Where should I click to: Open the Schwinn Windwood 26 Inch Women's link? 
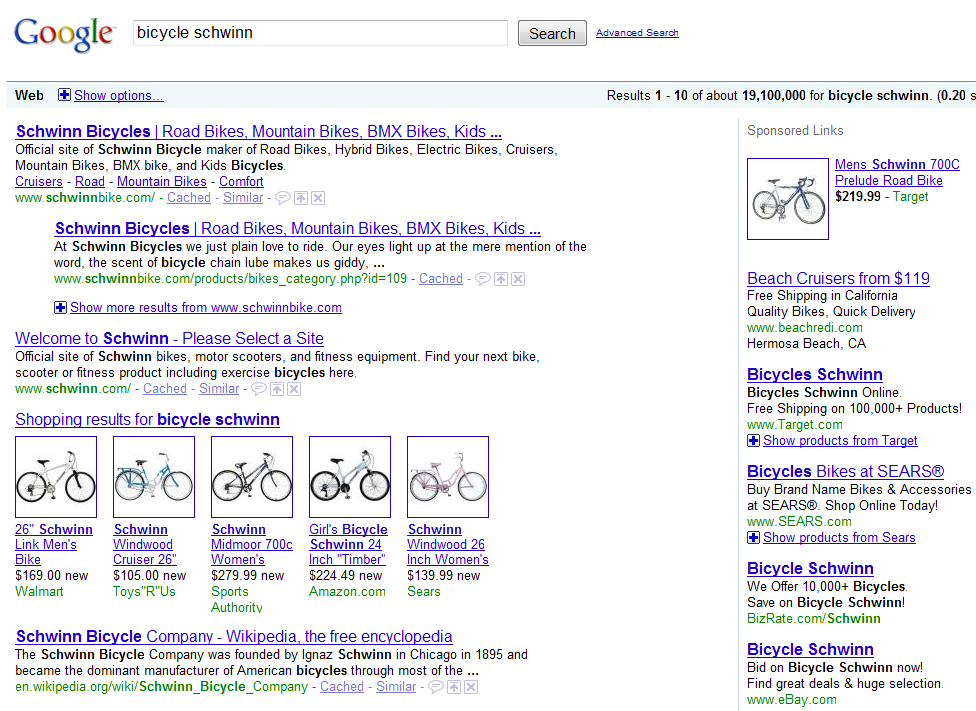pyautogui.click(x=448, y=545)
